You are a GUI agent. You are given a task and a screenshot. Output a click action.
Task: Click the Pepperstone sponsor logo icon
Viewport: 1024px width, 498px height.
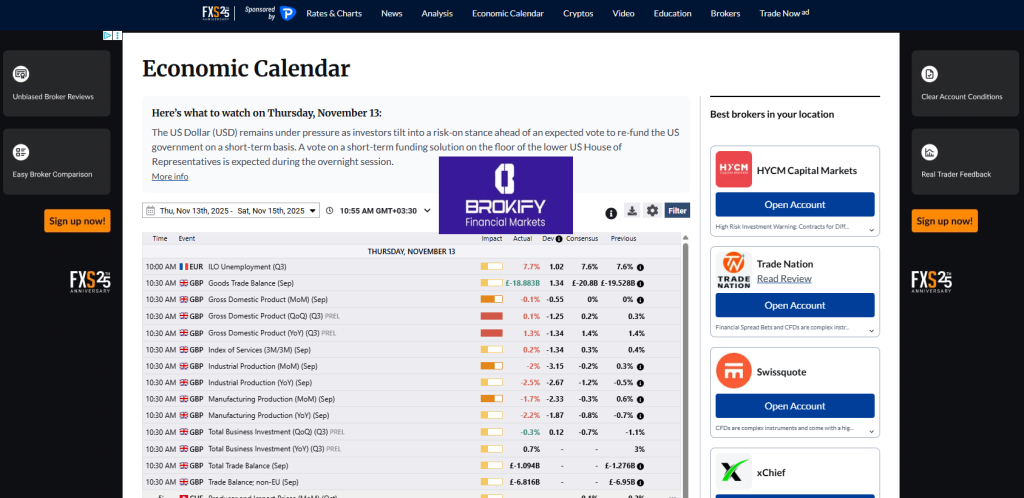pos(288,13)
